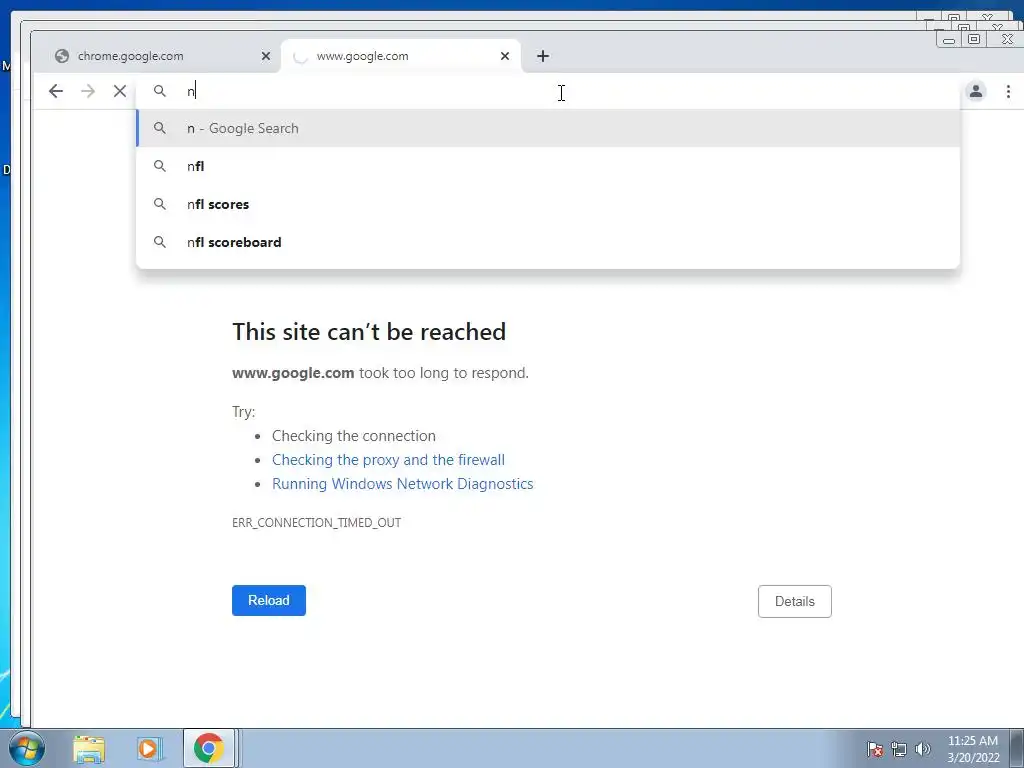Open the volume speaker tray icon
Image resolution: width=1024 pixels, height=768 pixels.
(x=923, y=749)
